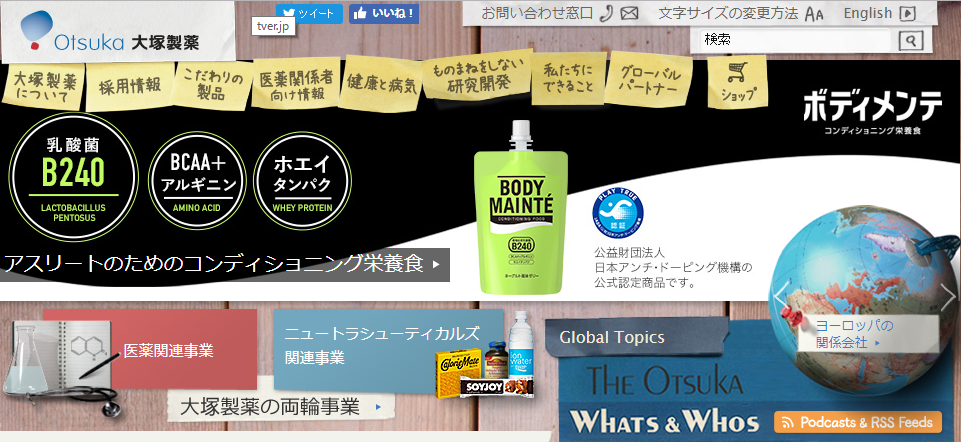Open ヨーロッパの関係会社 link
The height and width of the screenshot is (442, 961).
855,333
